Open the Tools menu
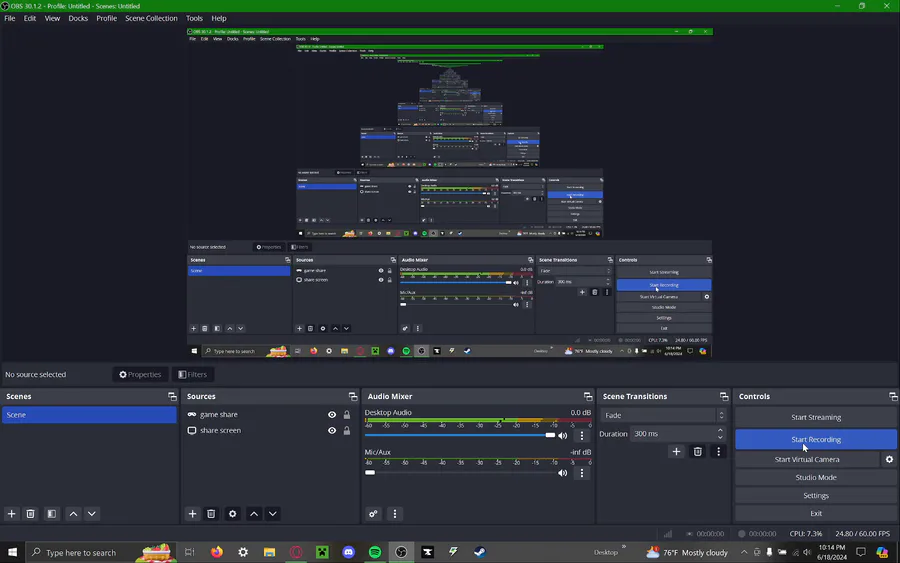Image resolution: width=900 pixels, height=563 pixels. [194, 18]
